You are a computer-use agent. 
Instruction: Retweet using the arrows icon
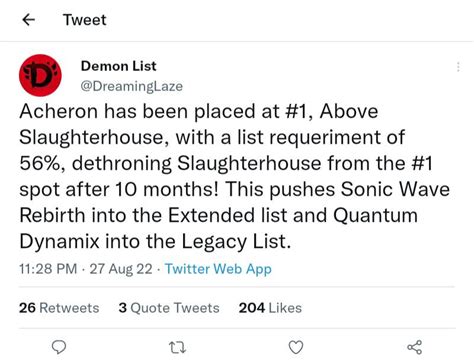[x=177, y=348]
